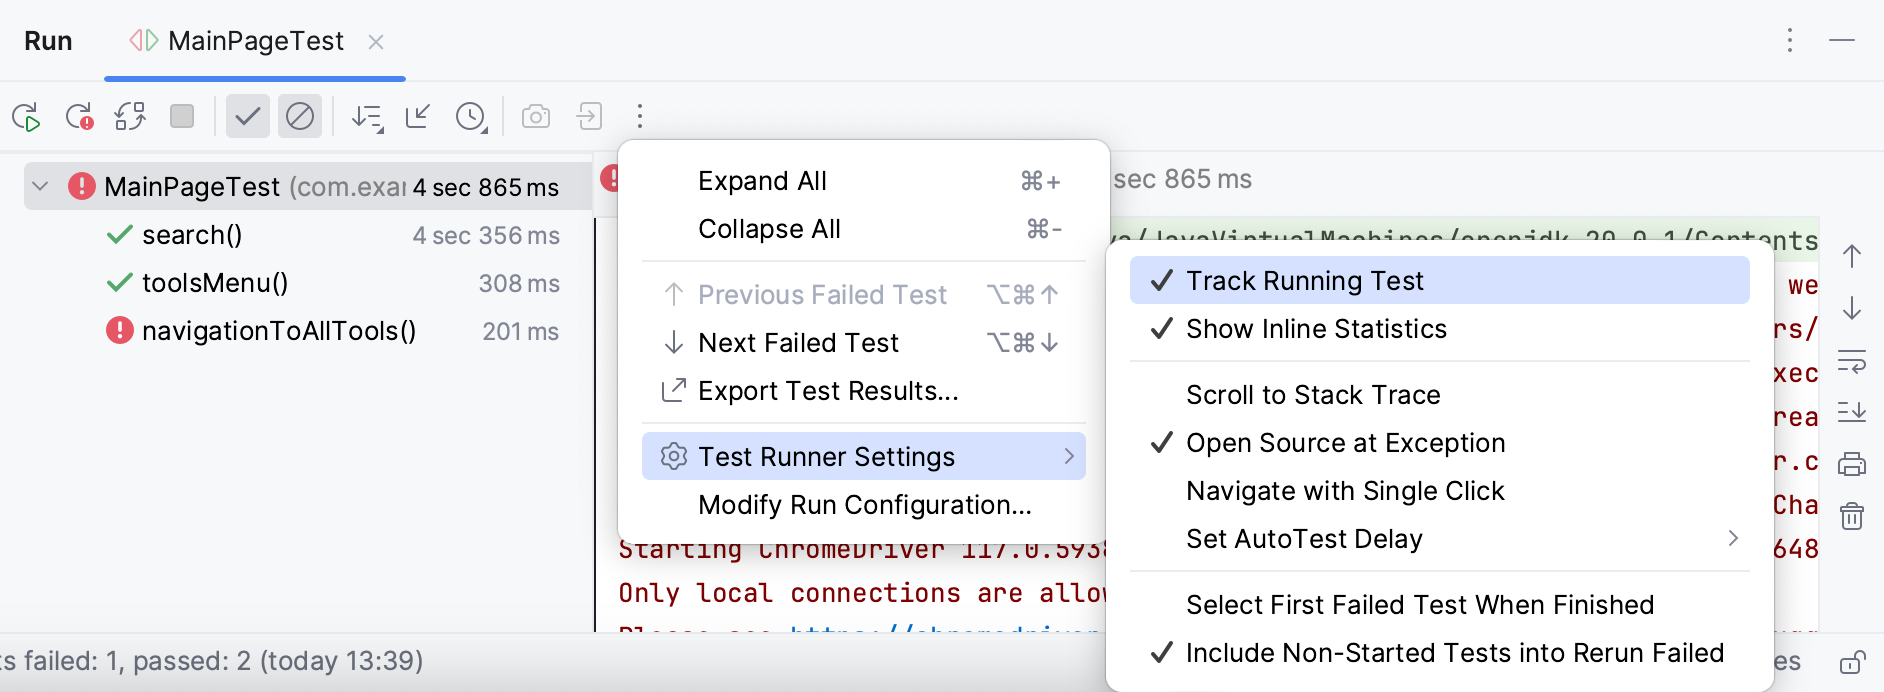The height and width of the screenshot is (692, 1884).
Task: Toggle Show Ignored tests button
Action: tap(300, 117)
